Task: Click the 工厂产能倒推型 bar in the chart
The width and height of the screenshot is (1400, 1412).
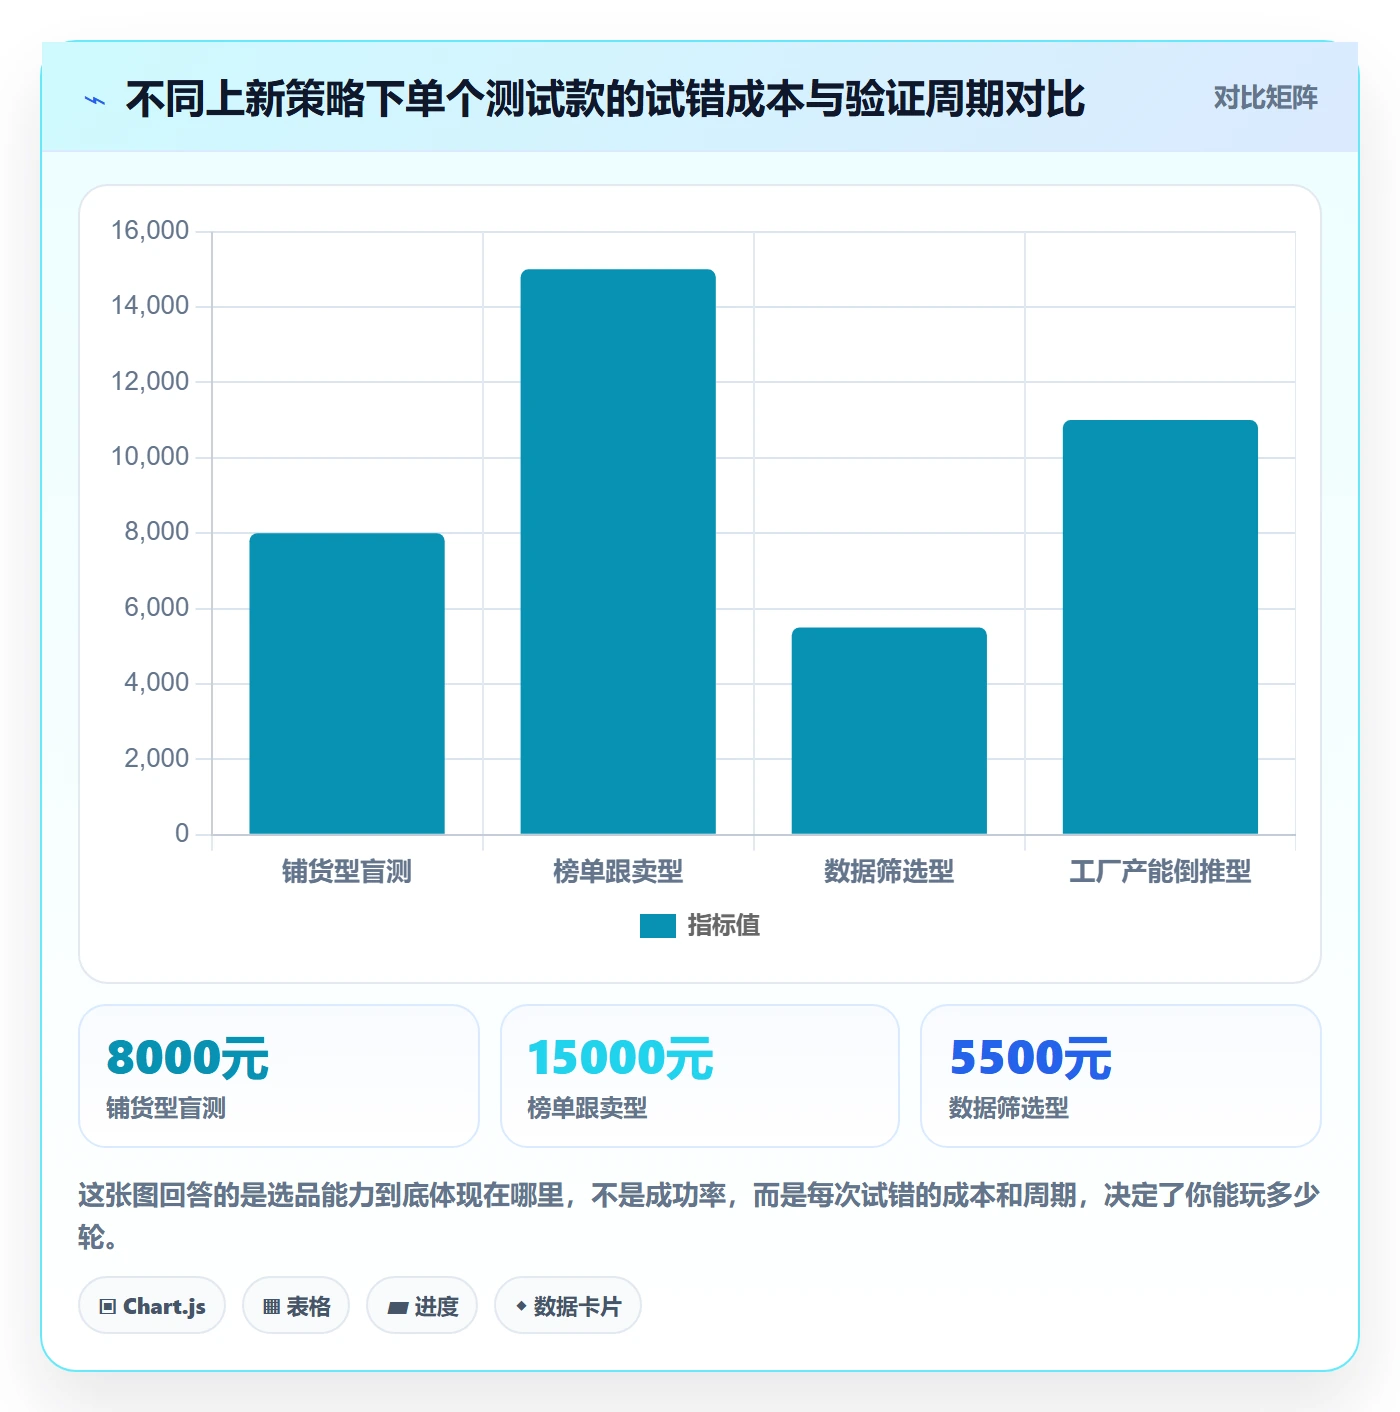Action: [x=1160, y=627]
